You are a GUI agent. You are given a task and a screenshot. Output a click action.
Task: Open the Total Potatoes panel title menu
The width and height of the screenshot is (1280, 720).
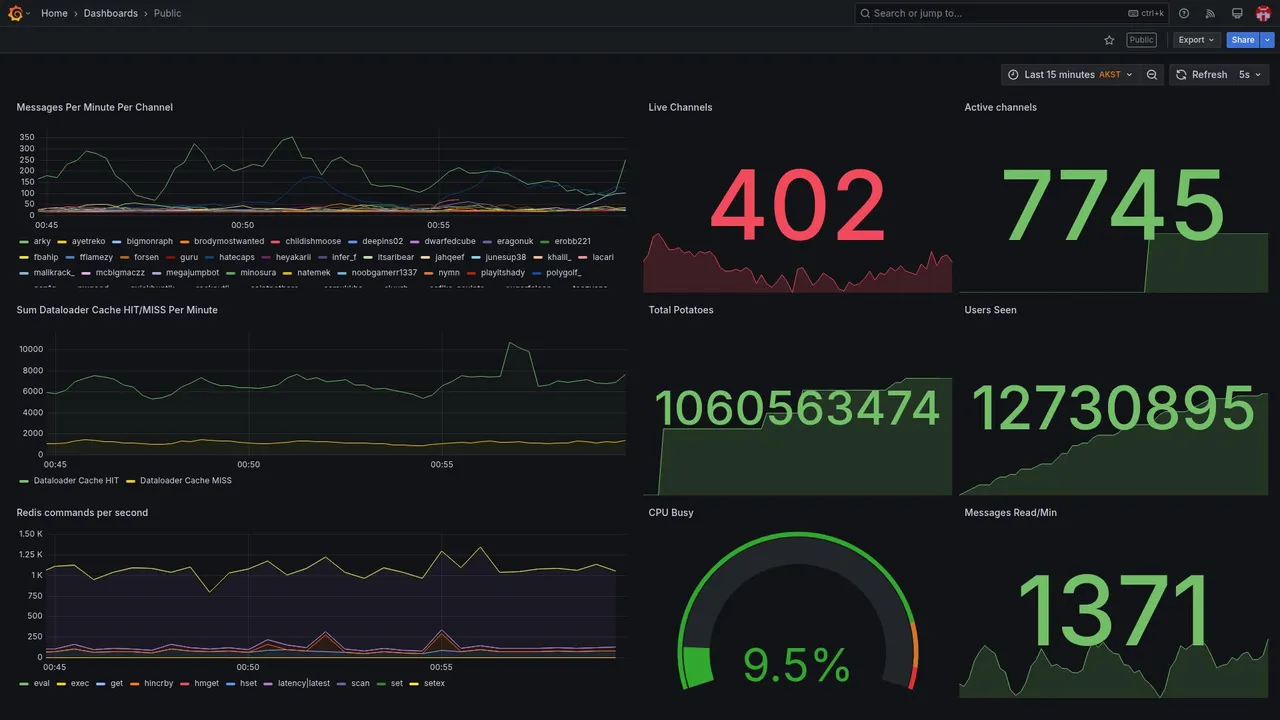(x=681, y=310)
